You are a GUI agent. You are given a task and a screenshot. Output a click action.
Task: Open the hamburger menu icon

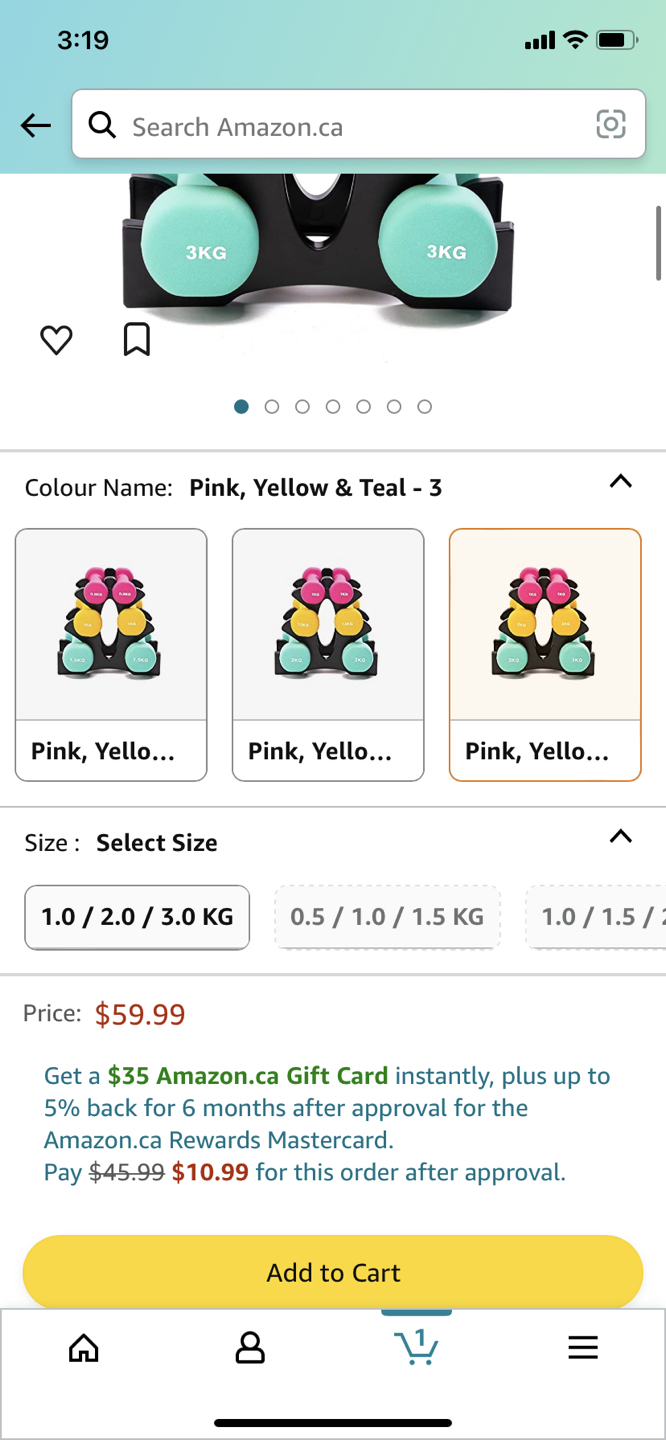pyautogui.click(x=583, y=1348)
